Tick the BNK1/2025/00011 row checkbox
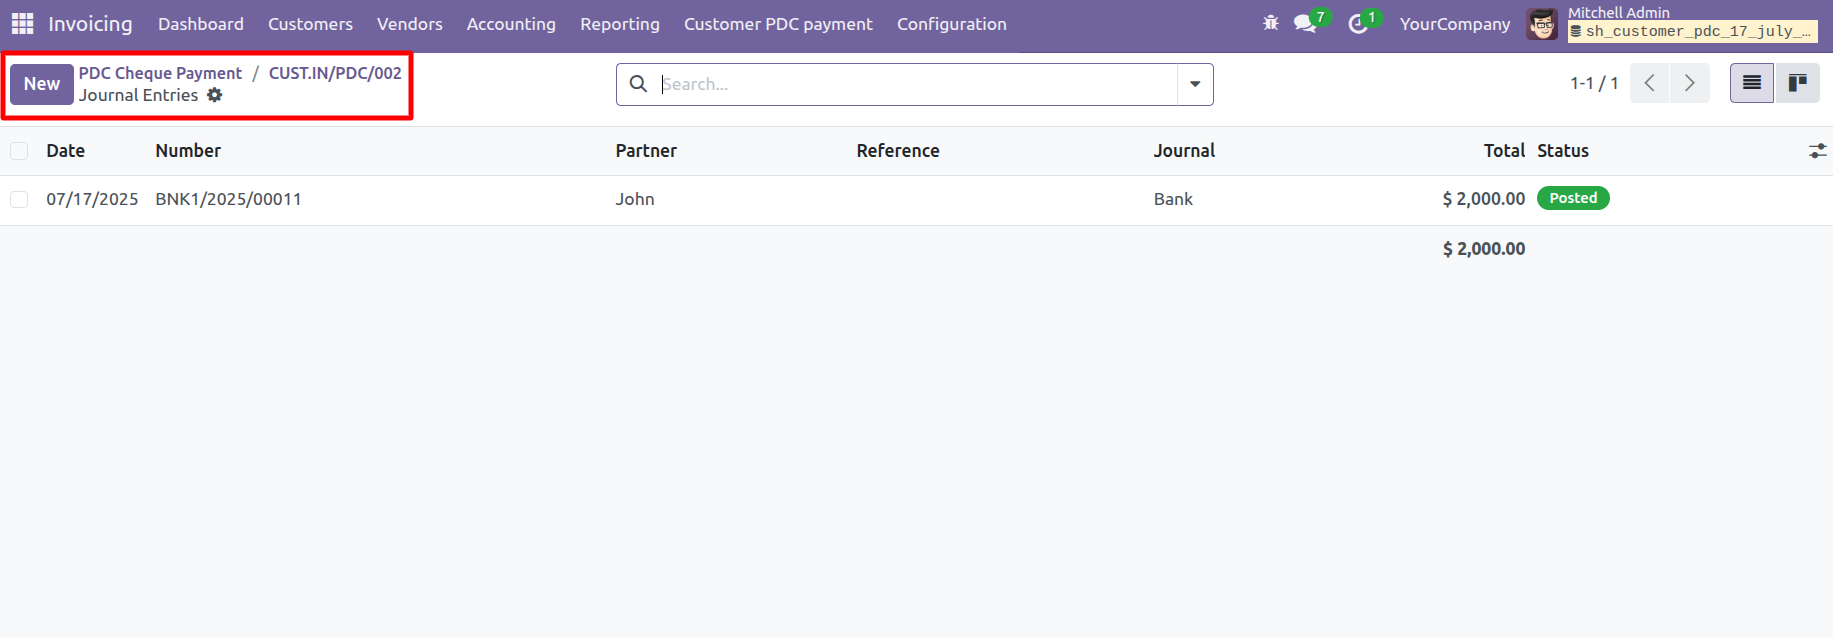The width and height of the screenshot is (1833, 638). click(19, 199)
